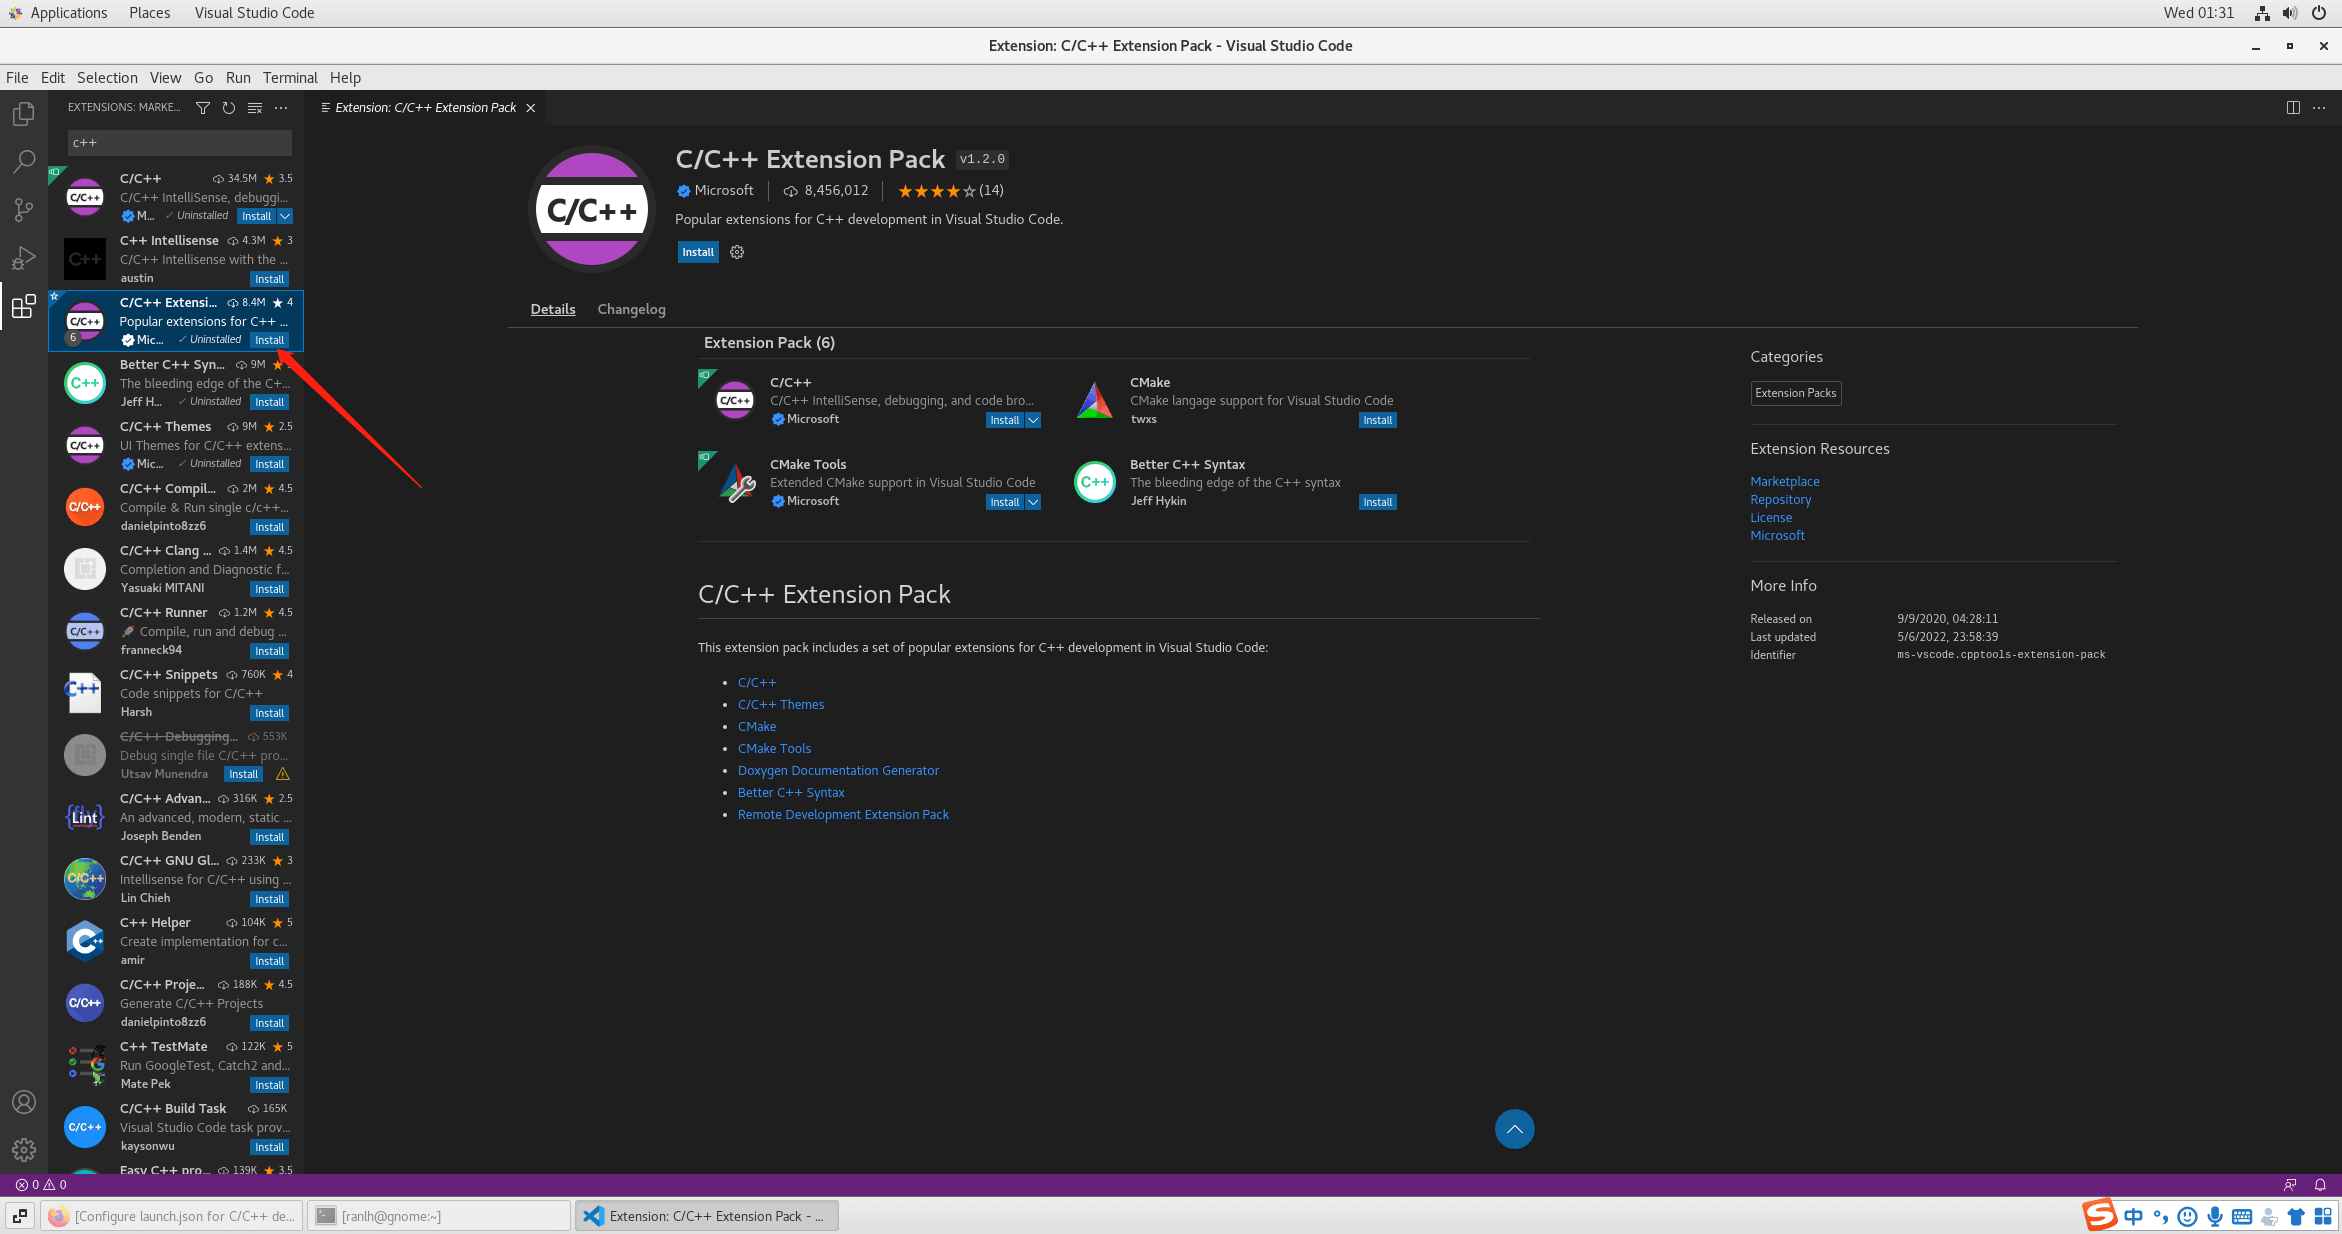Open Install dropdown for C/C++ pack item
The height and width of the screenshot is (1234, 2342).
pos(1033,420)
